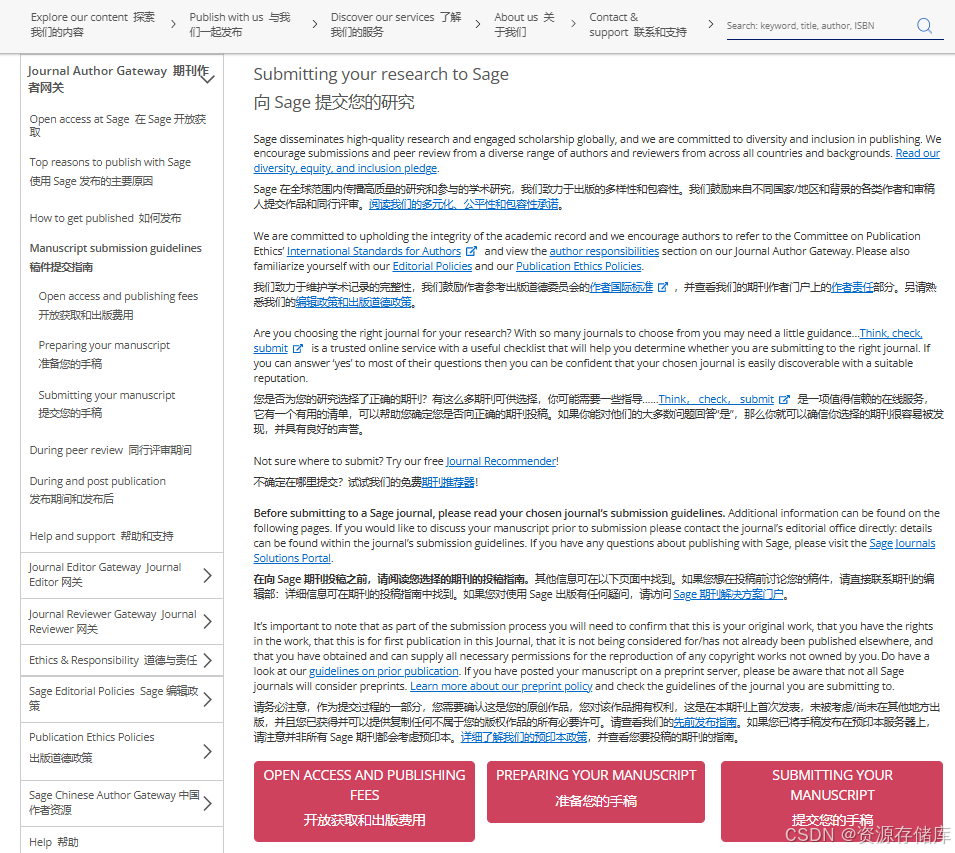This screenshot has height=853, width=955.
Task: Open Top reasons to publish with Sage
Action: click(x=110, y=171)
